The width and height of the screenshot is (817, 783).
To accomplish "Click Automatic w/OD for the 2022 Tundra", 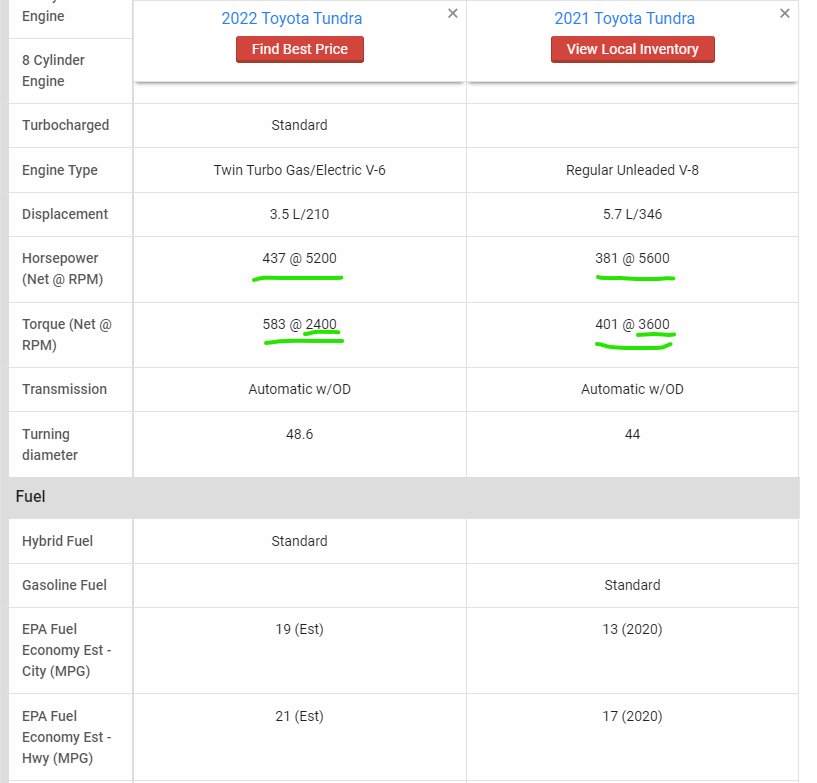I will [300, 389].
